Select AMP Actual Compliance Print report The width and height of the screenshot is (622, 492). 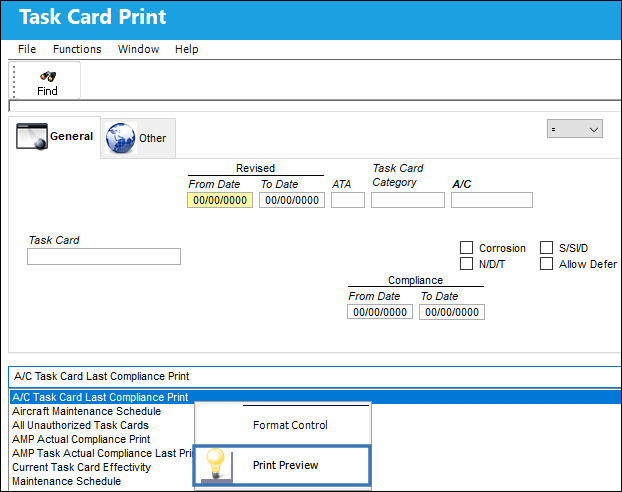tap(81, 439)
